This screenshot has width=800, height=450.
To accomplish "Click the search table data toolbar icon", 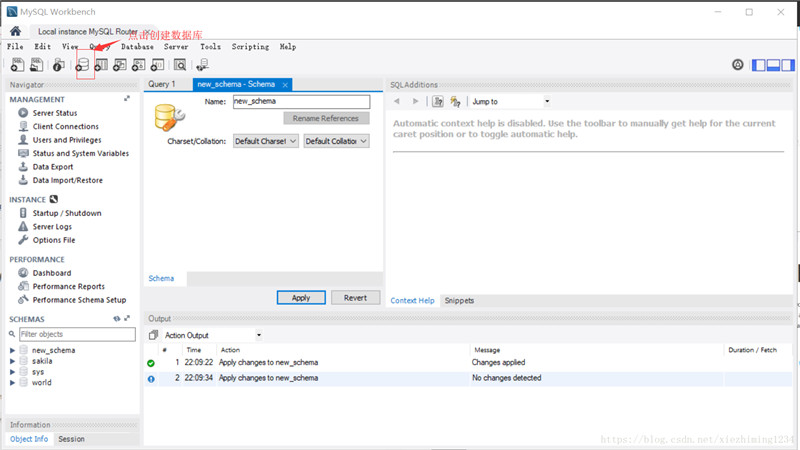I will 180,65.
